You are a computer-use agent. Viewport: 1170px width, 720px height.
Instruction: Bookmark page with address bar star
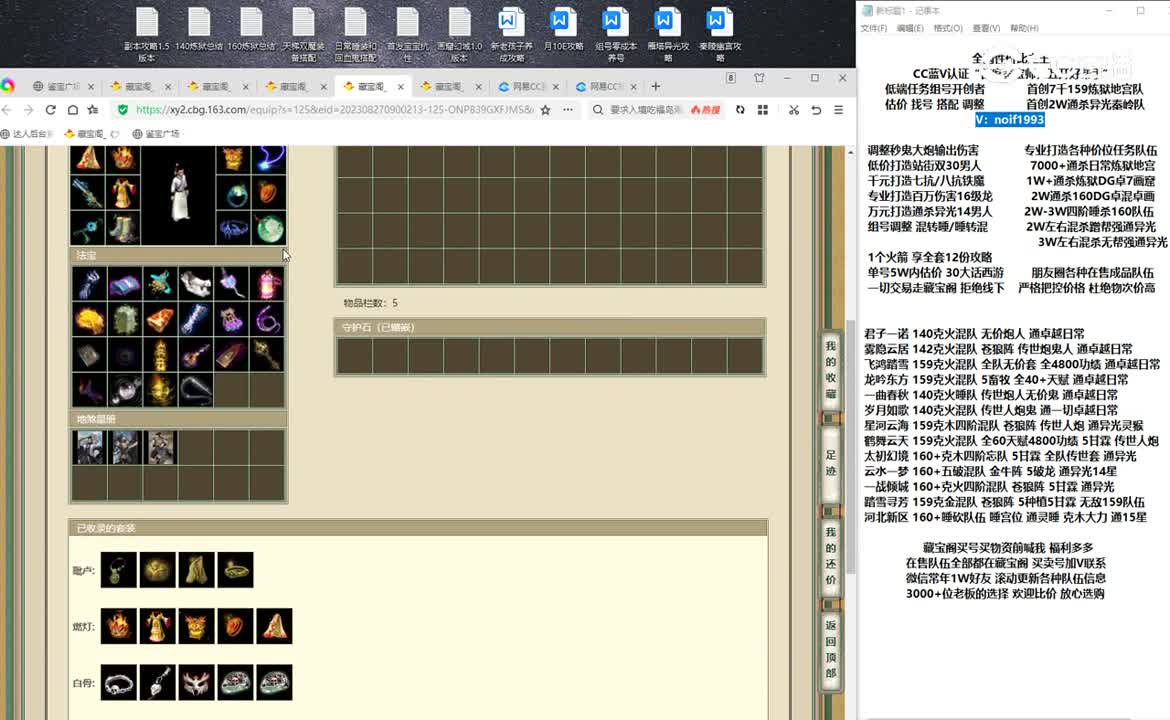[545, 110]
